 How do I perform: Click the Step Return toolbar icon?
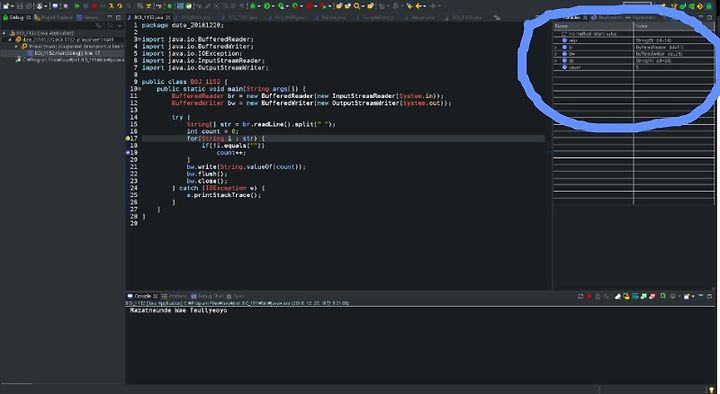[x=129, y=6]
